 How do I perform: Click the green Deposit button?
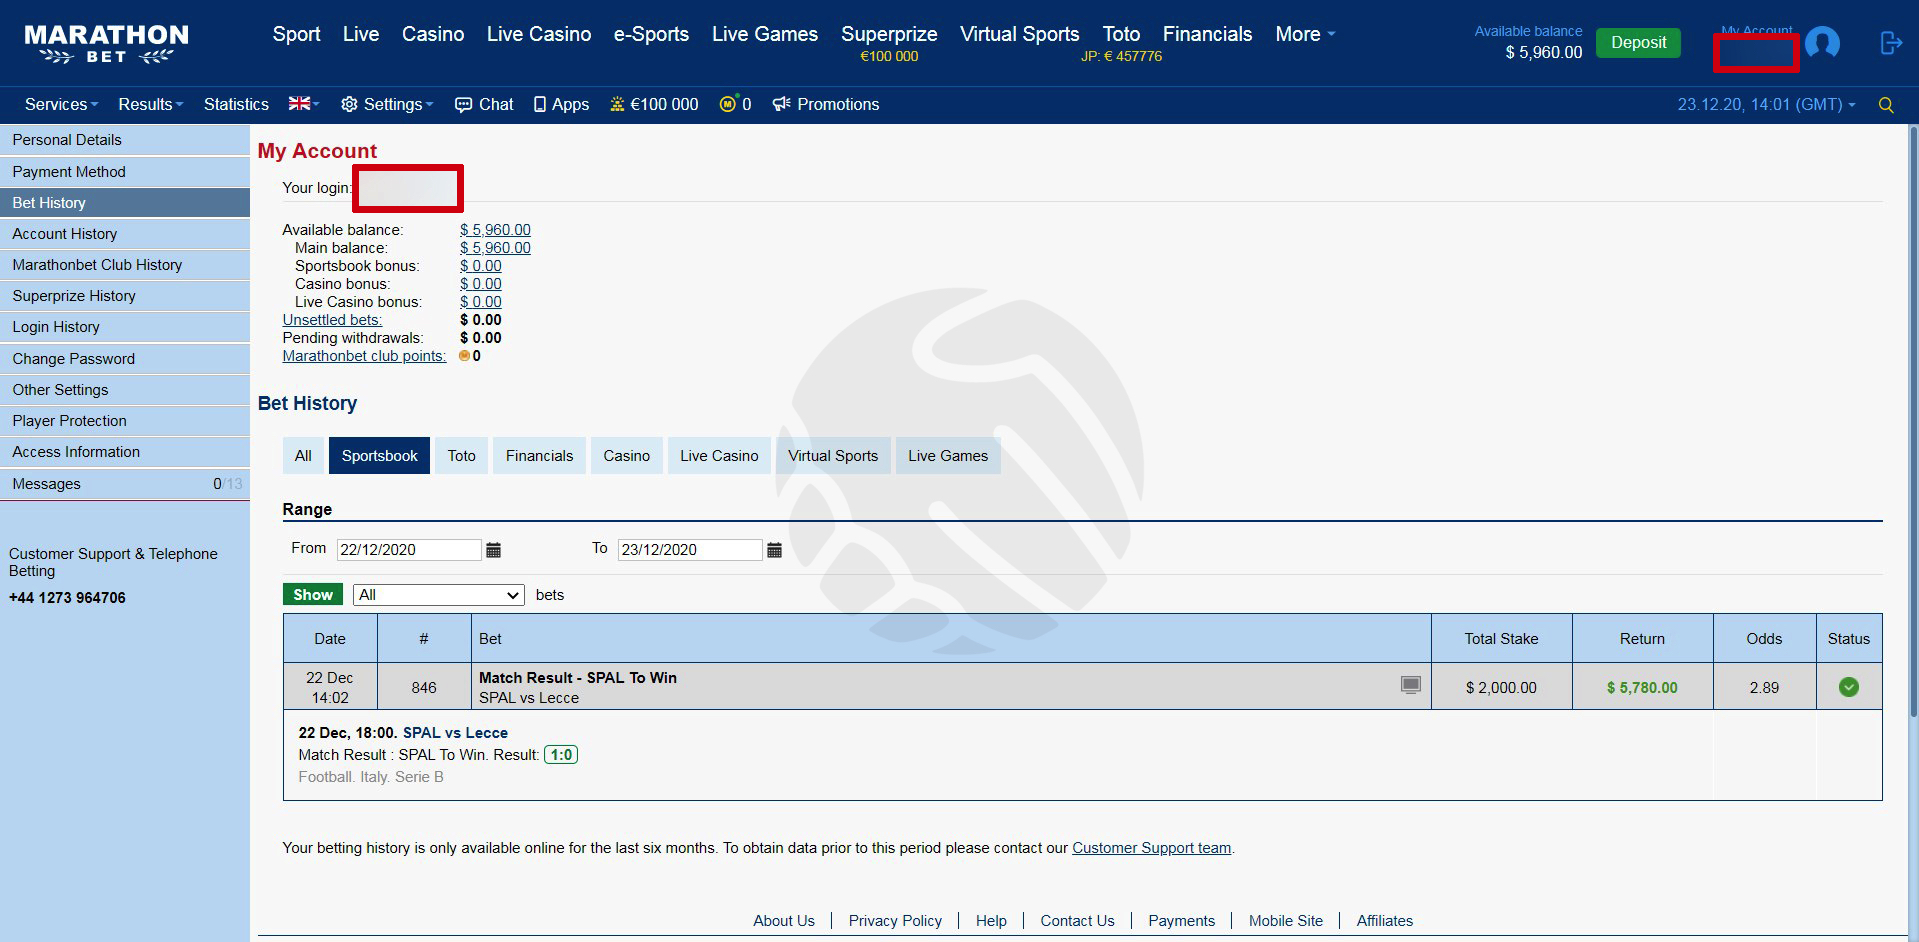[x=1638, y=43]
